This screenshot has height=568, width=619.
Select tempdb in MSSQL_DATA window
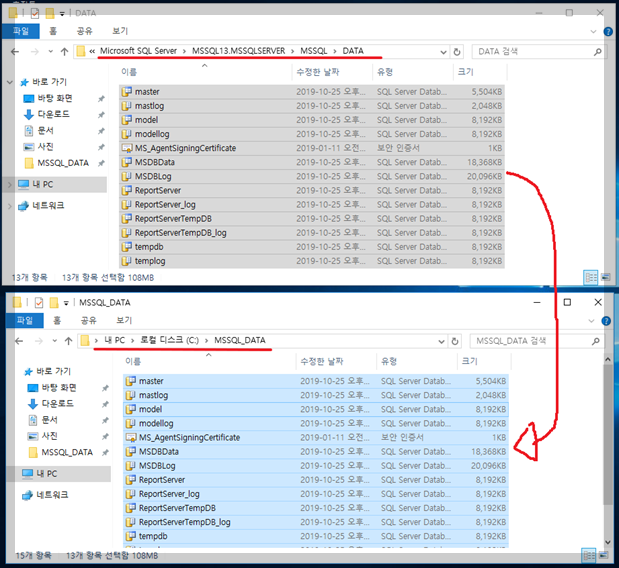[x=315, y=536]
